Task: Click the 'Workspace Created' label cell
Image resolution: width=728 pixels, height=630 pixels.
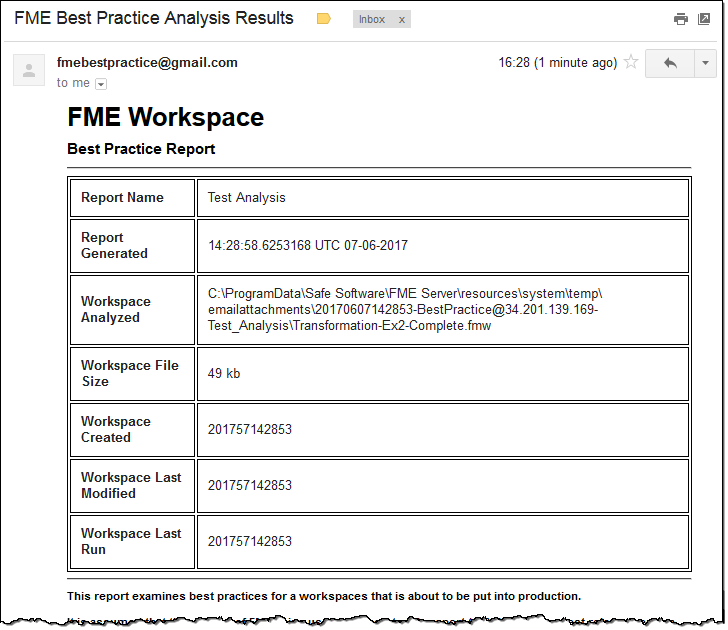Action: coord(132,430)
